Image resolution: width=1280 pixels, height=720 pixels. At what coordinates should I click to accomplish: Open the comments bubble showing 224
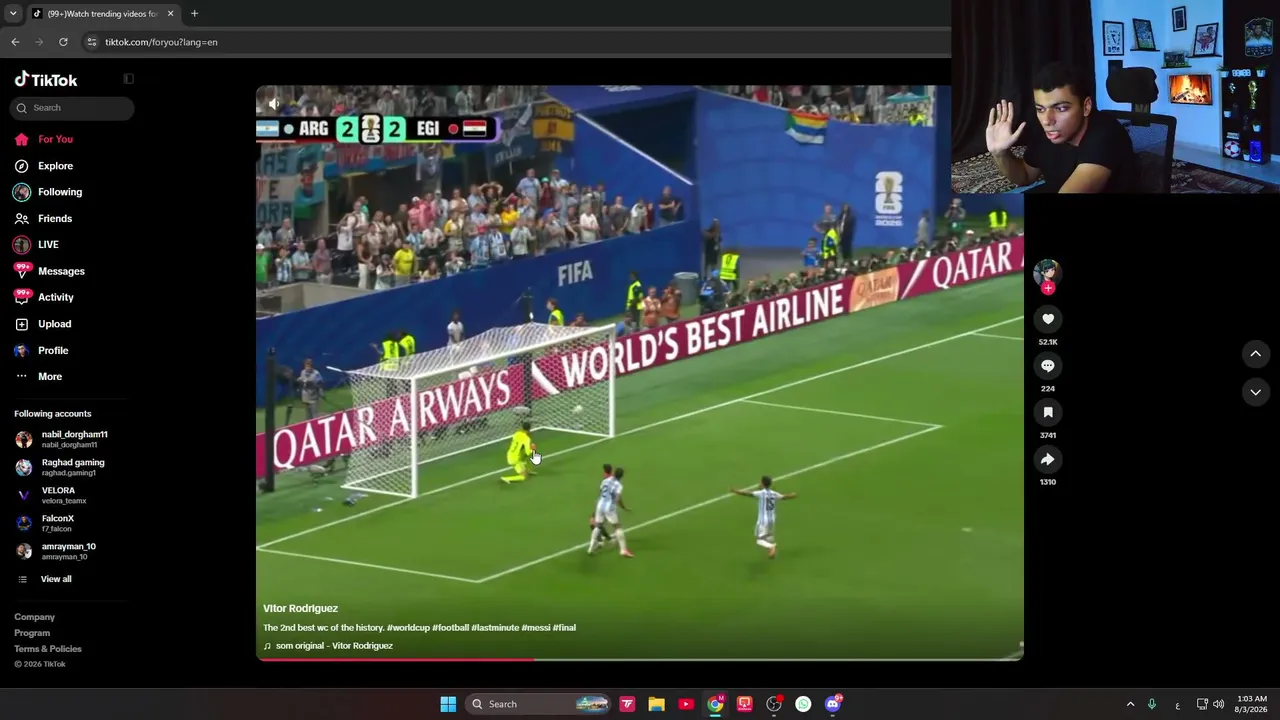coord(1048,366)
